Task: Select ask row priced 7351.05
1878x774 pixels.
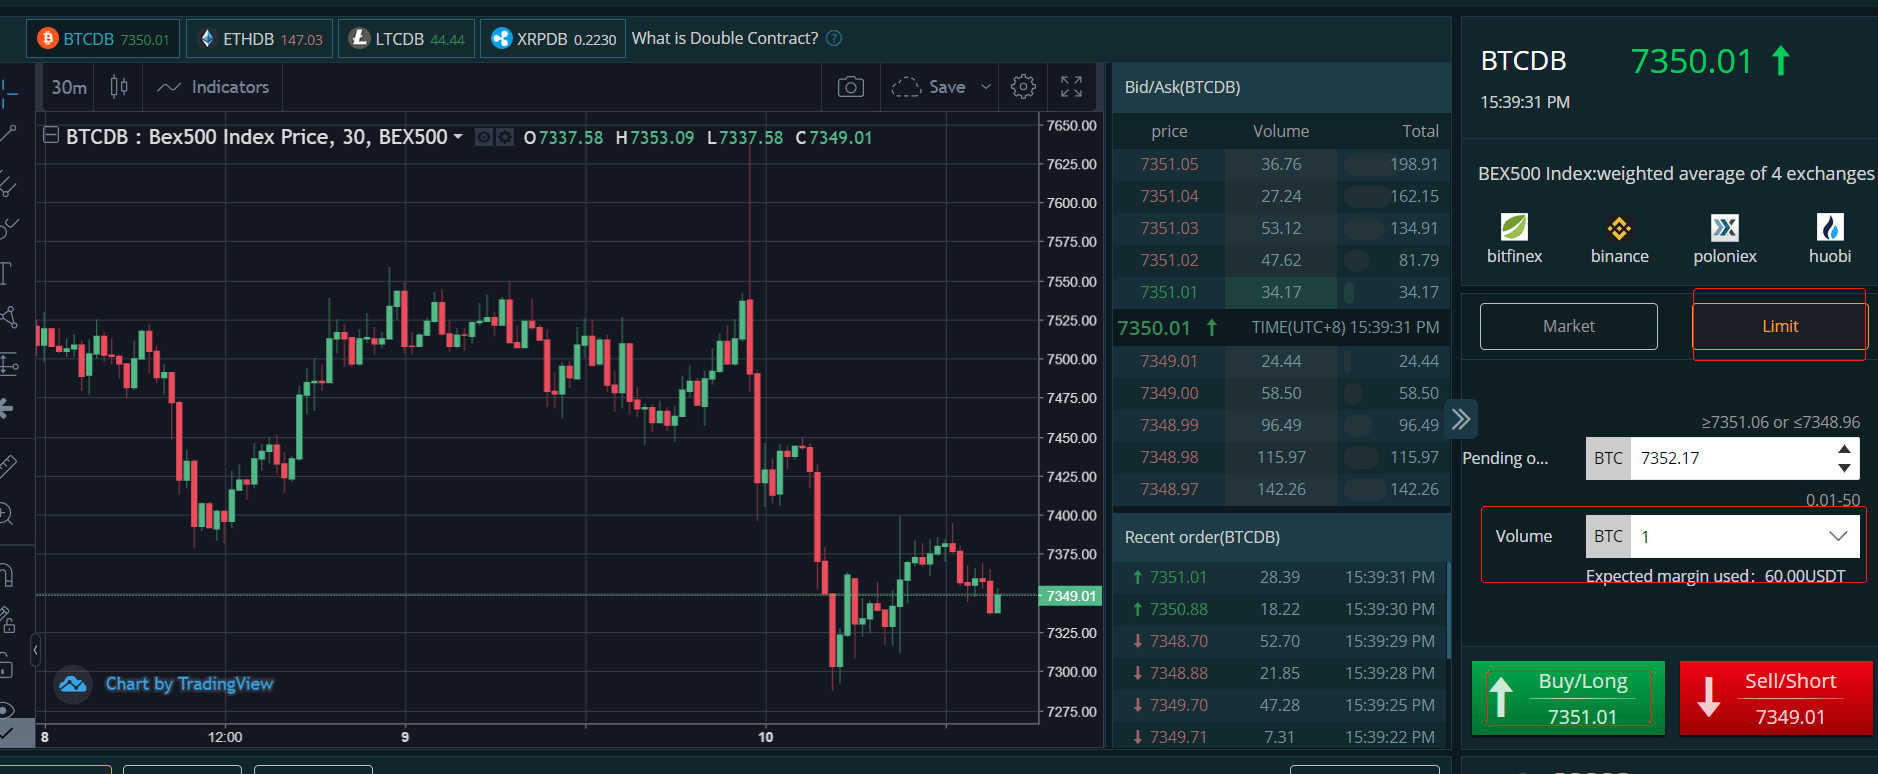Action: 1281,164
